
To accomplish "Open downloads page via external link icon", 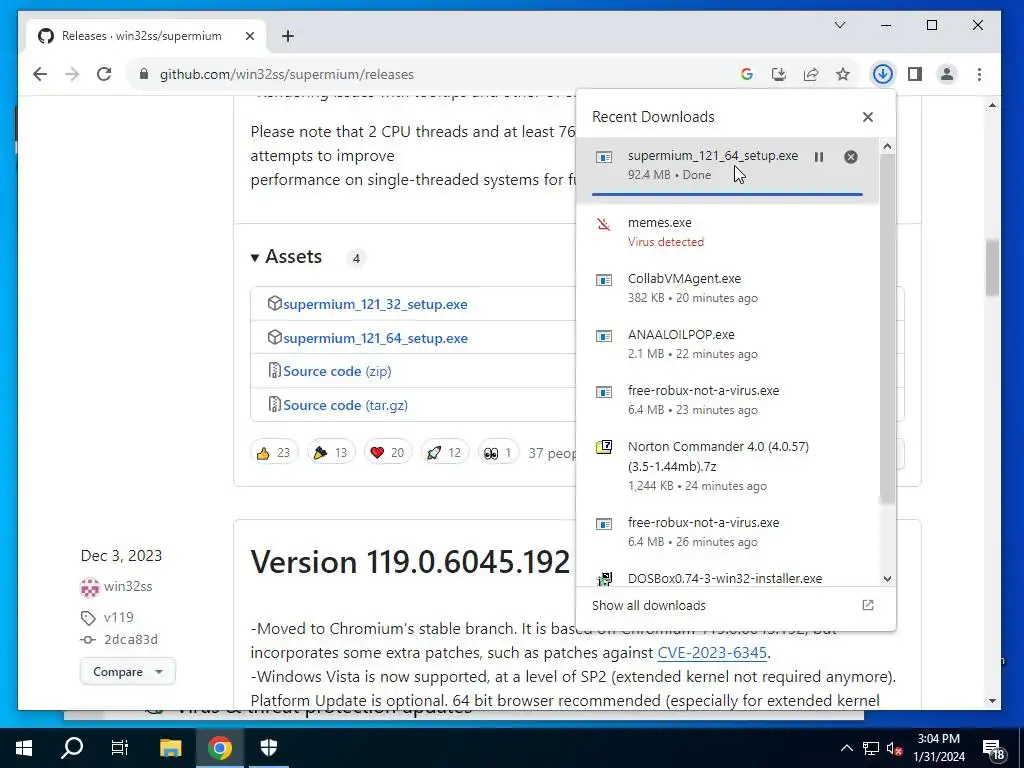I will coord(868,605).
